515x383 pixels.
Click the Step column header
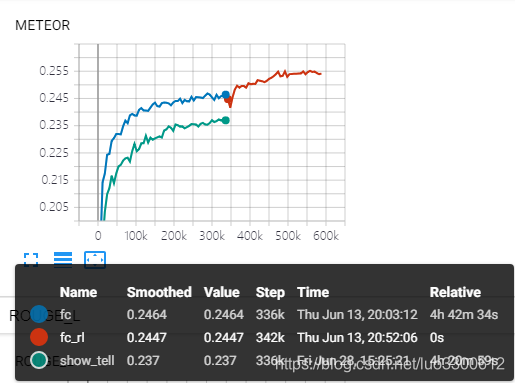270,293
